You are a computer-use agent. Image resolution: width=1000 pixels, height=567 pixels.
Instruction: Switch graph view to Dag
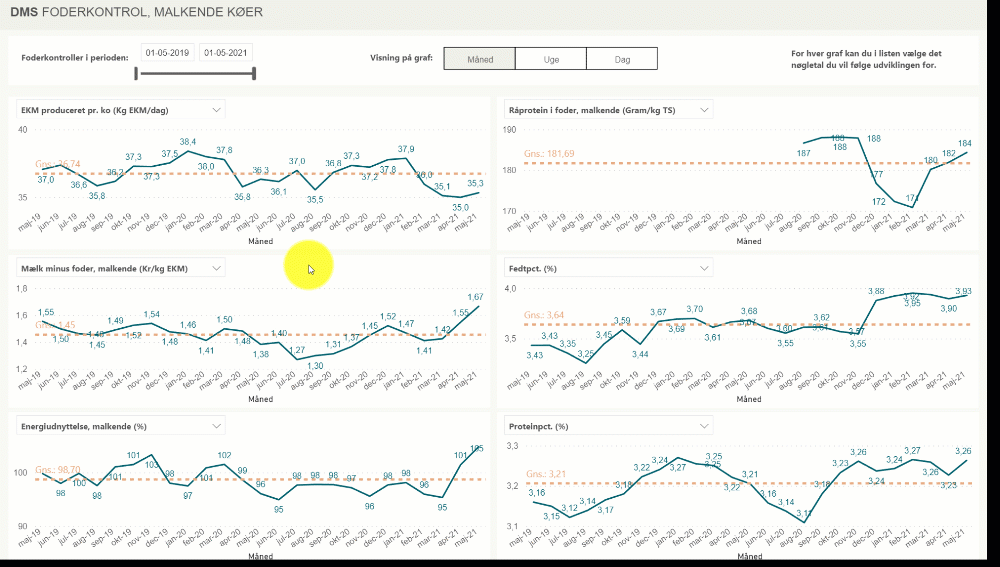tap(622, 59)
